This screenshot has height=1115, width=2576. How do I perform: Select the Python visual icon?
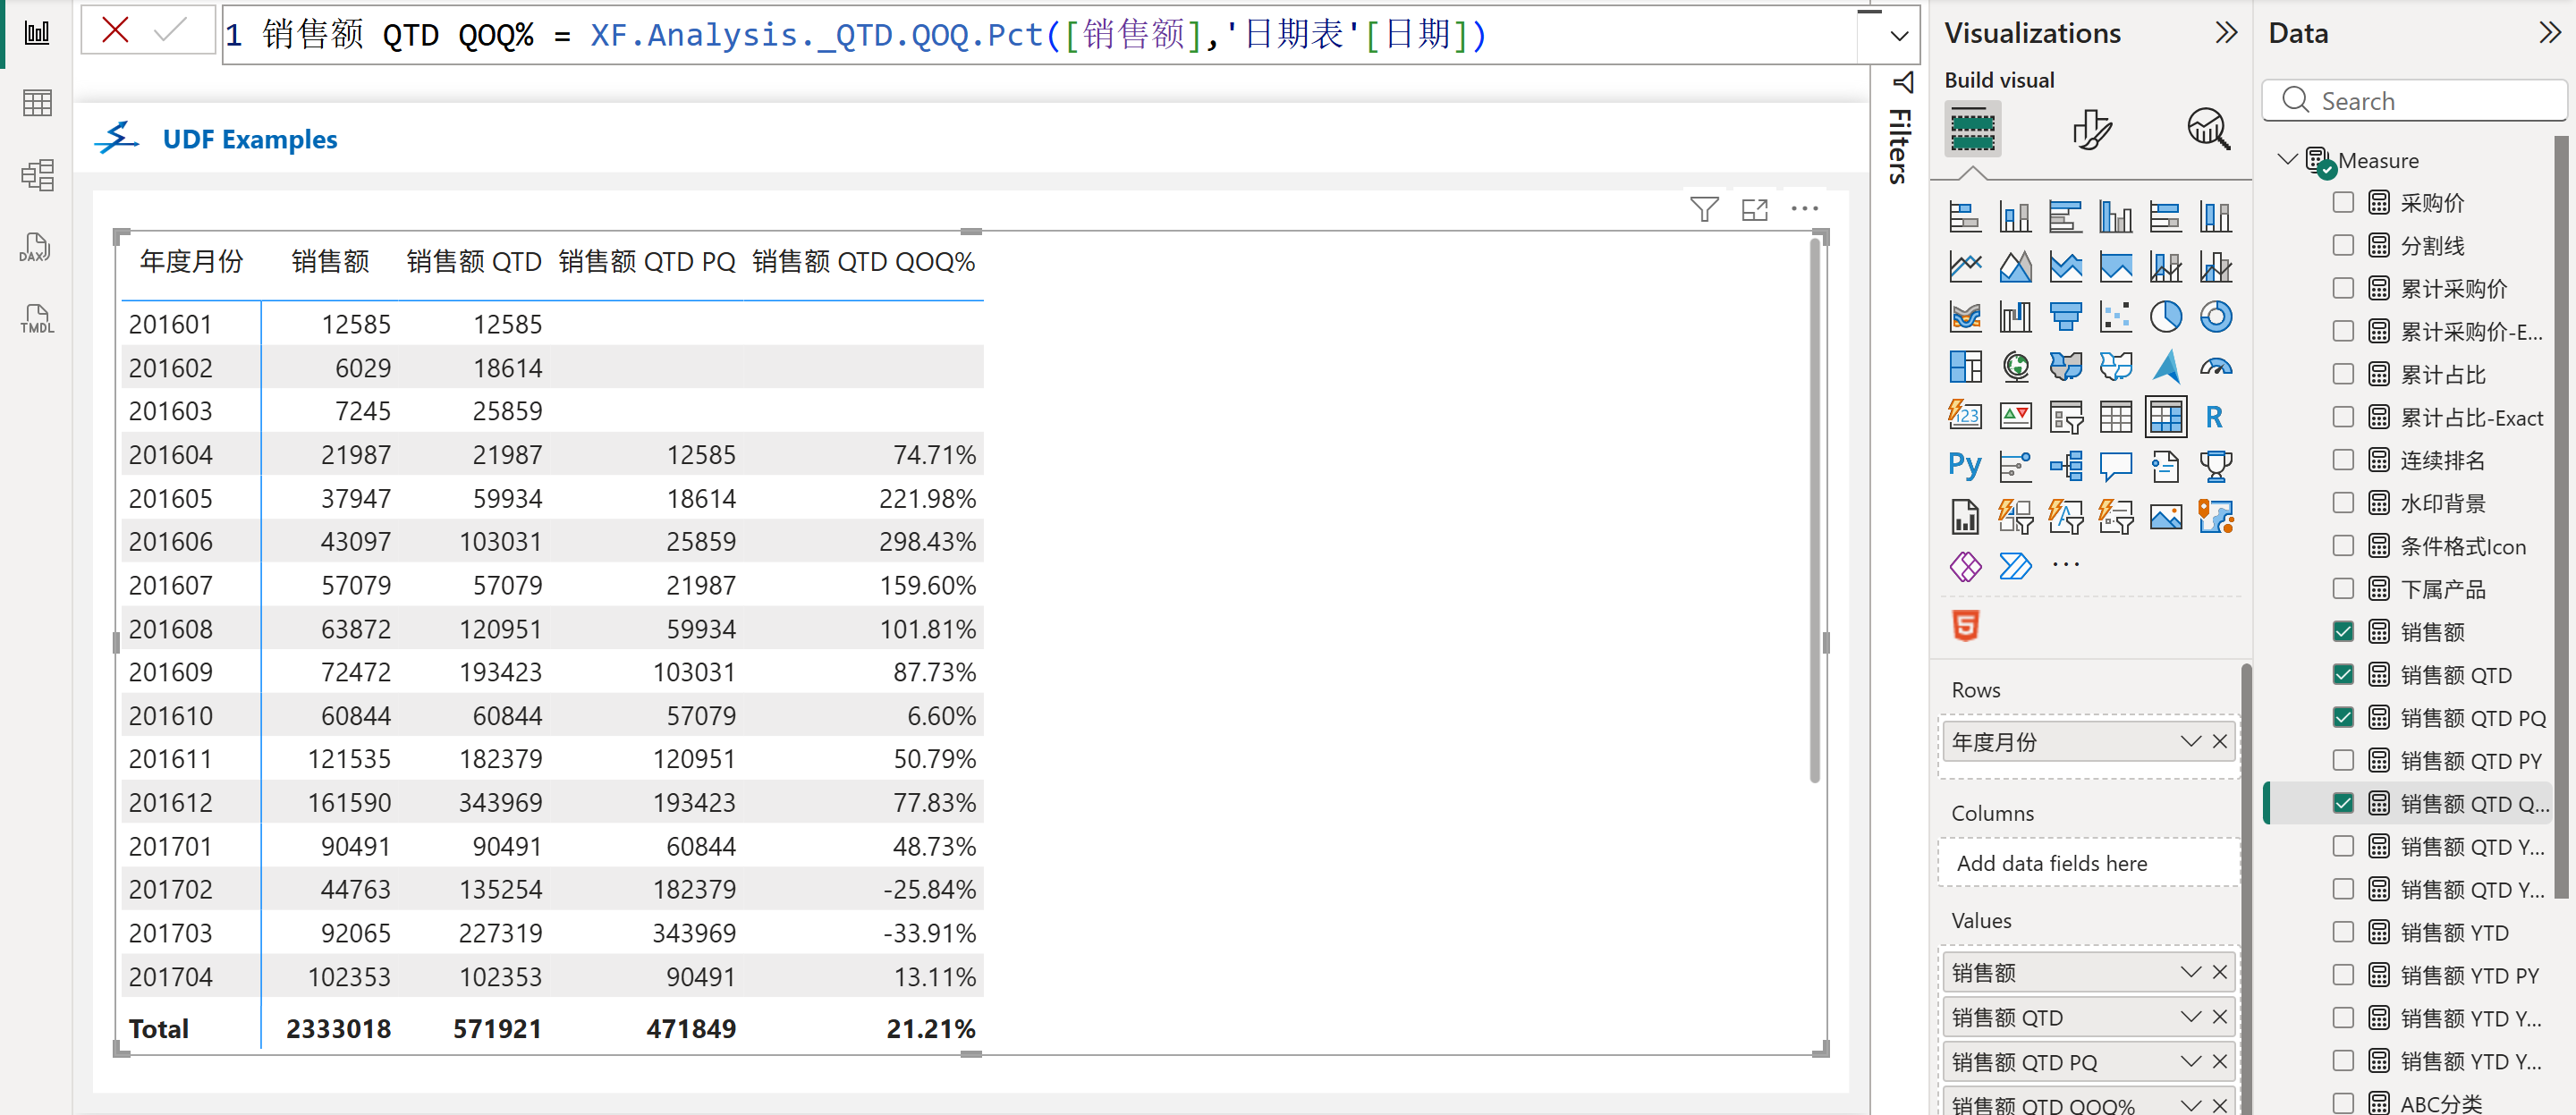1964,465
